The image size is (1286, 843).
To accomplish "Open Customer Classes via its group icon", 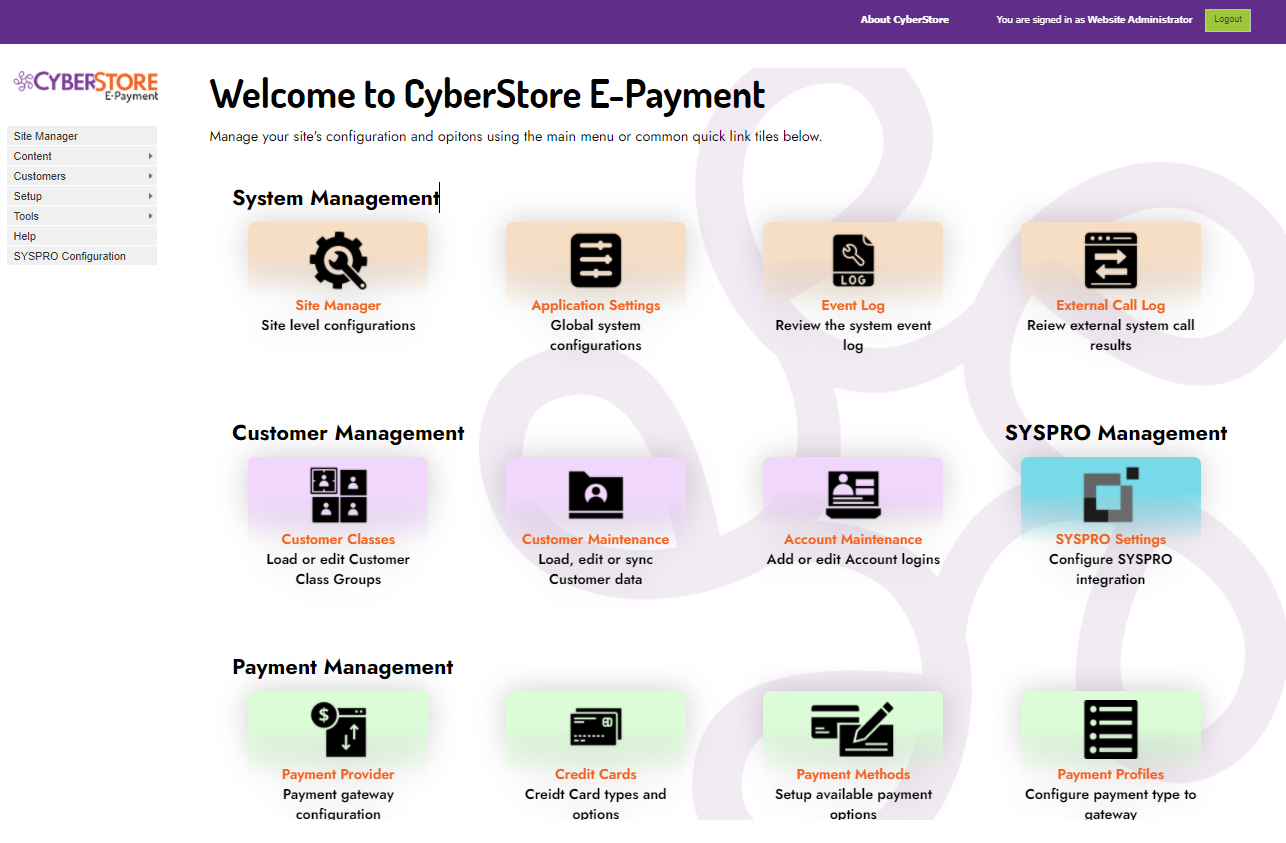I will 337,494.
